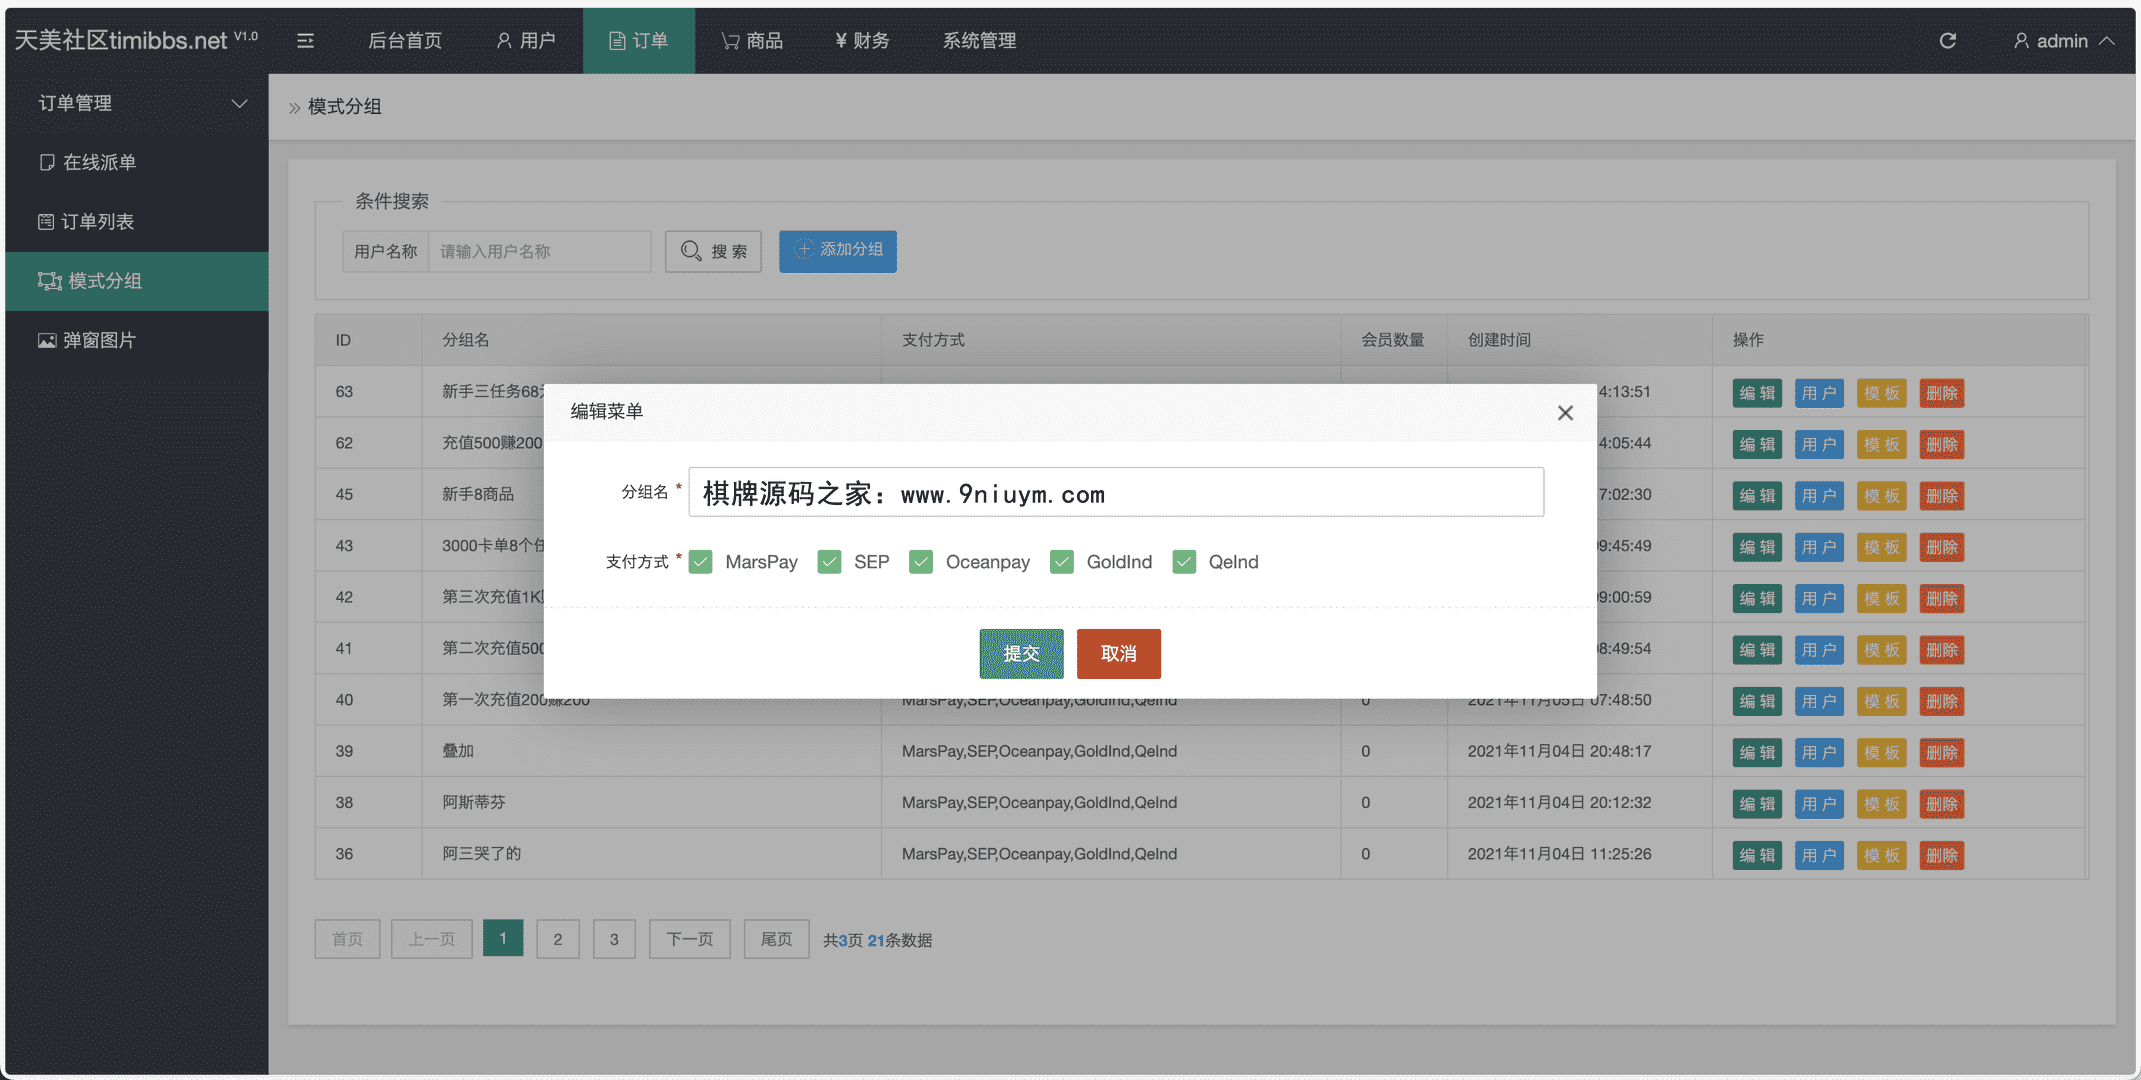Toggle the SEP checkbox
The height and width of the screenshot is (1080, 2141).
829,562
